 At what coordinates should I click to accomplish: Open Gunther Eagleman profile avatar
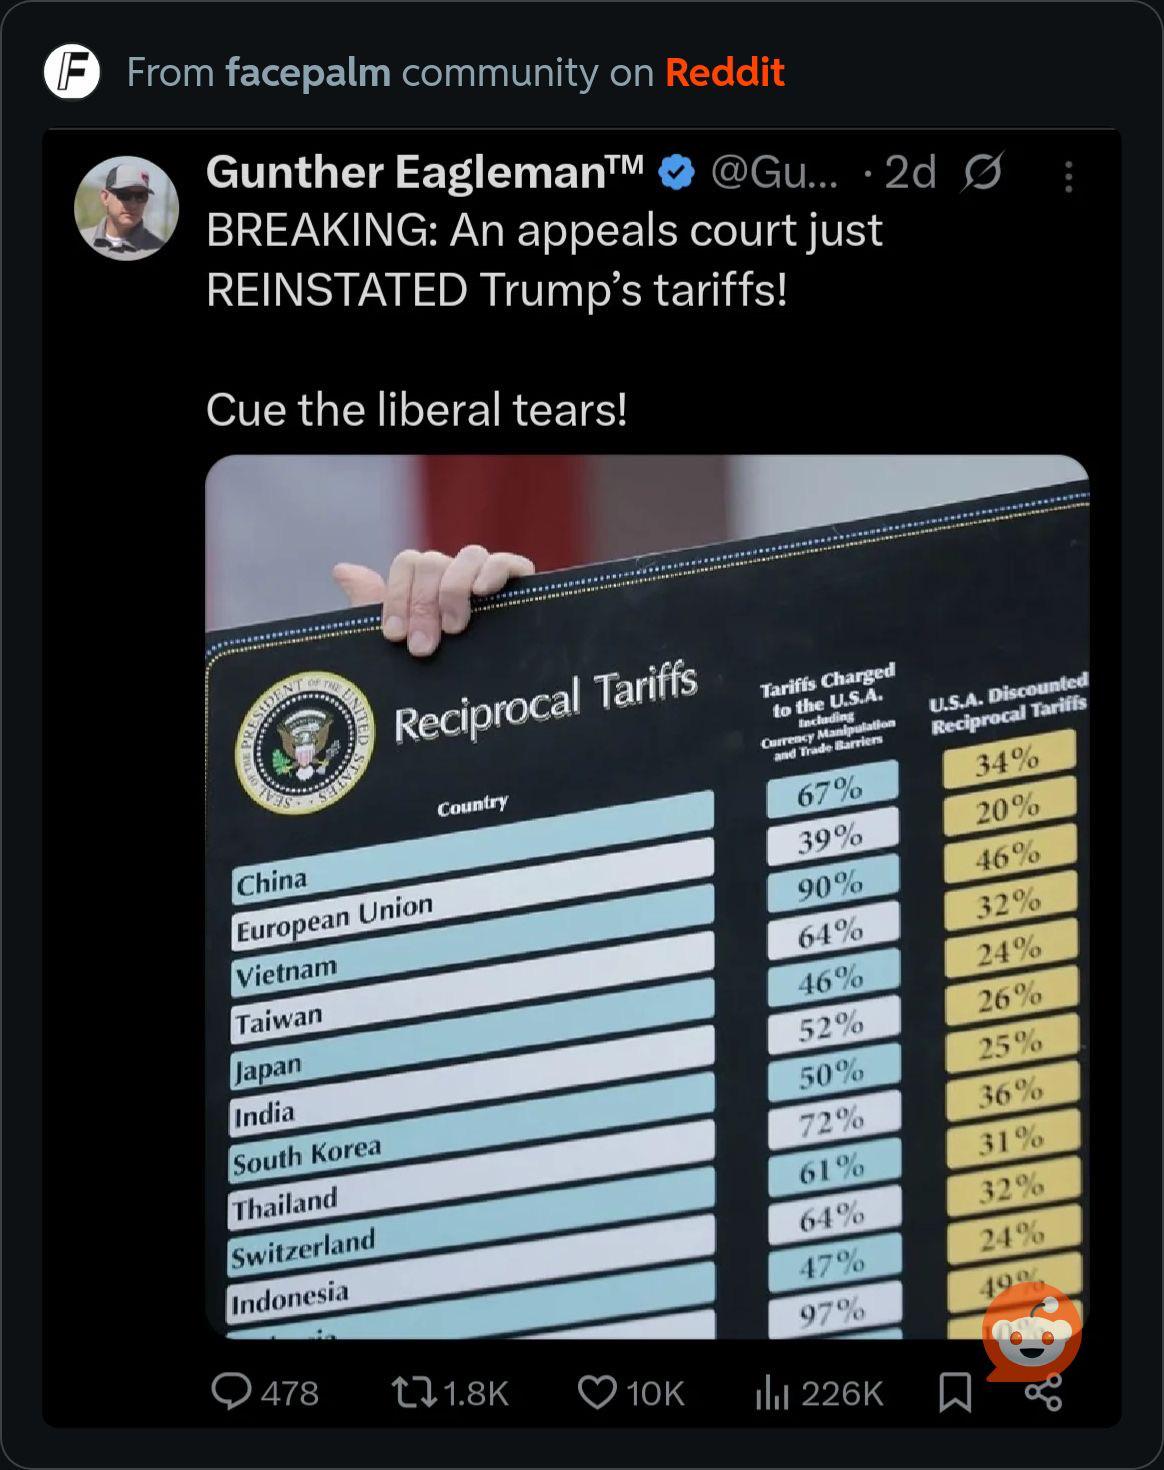pyautogui.click(x=127, y=208)
